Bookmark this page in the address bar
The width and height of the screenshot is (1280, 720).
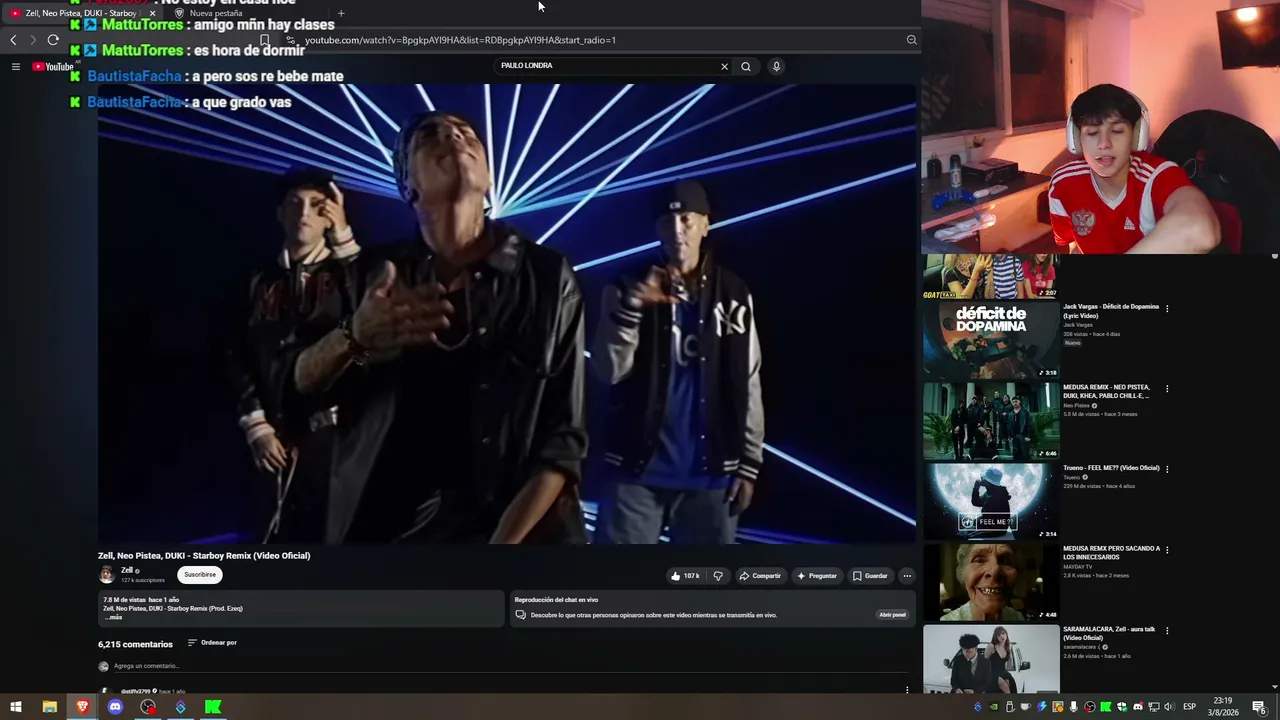point(264,40)
